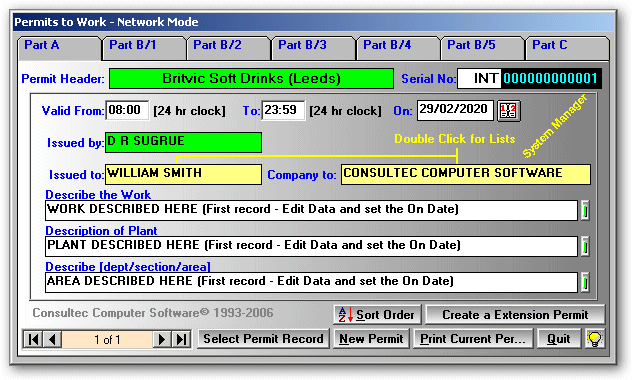The width and height of the screenshot is (632, 380).
Task: Open the Part B/1 tab
Action: click(x=144, y=48)
